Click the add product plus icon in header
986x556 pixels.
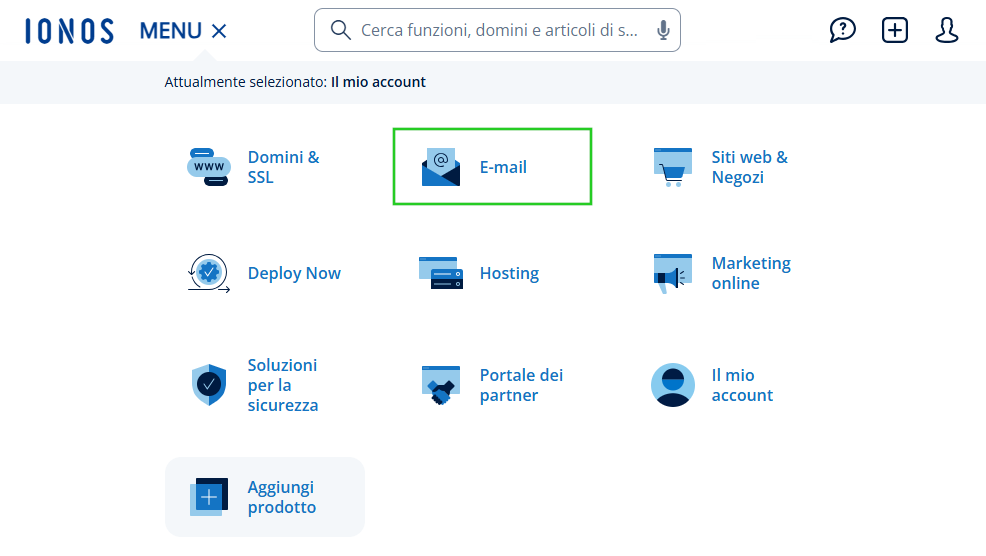[x=894, y=30]
